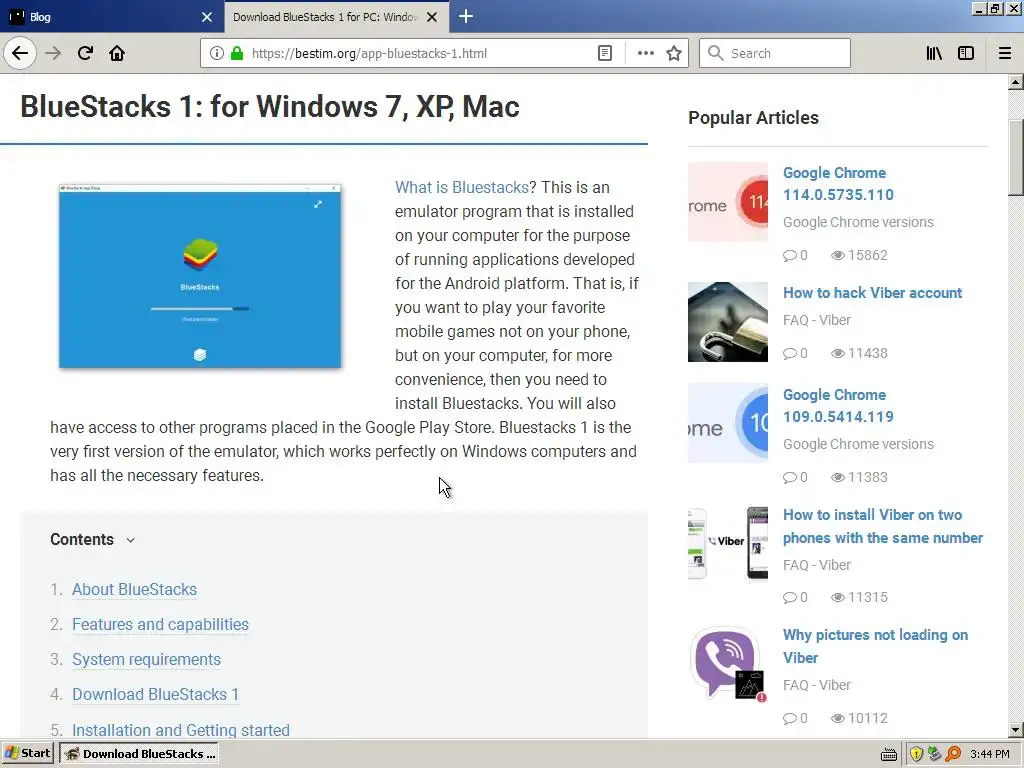The height and width of the screenshot is (768, 1024).
Task: Click the forward navigation arrow
Action: pos(53,53)
